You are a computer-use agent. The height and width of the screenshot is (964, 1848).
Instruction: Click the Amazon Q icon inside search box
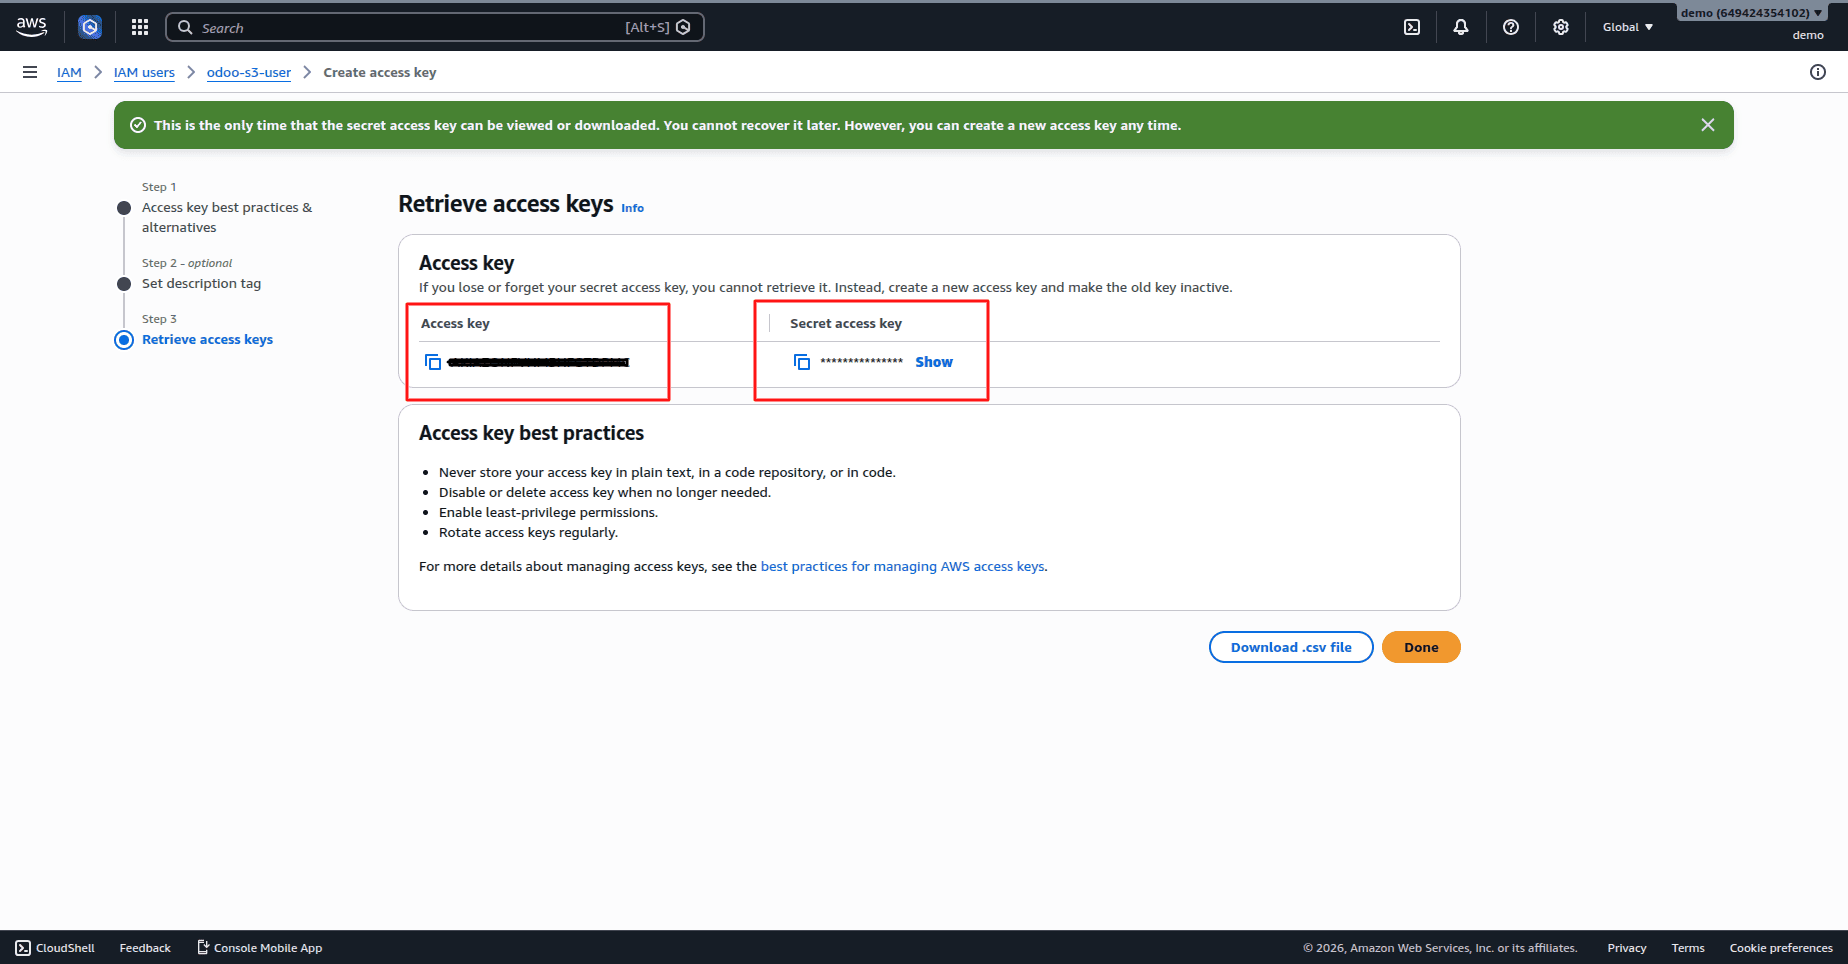pos(684,27)
